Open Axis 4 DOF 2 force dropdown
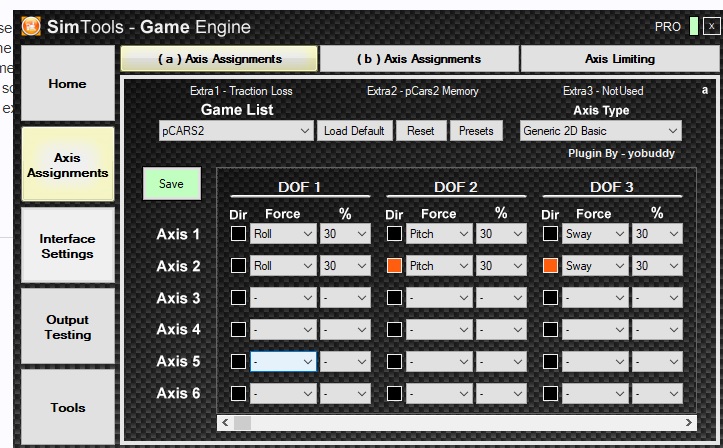The image size is (723, 448). coord(439,330)
